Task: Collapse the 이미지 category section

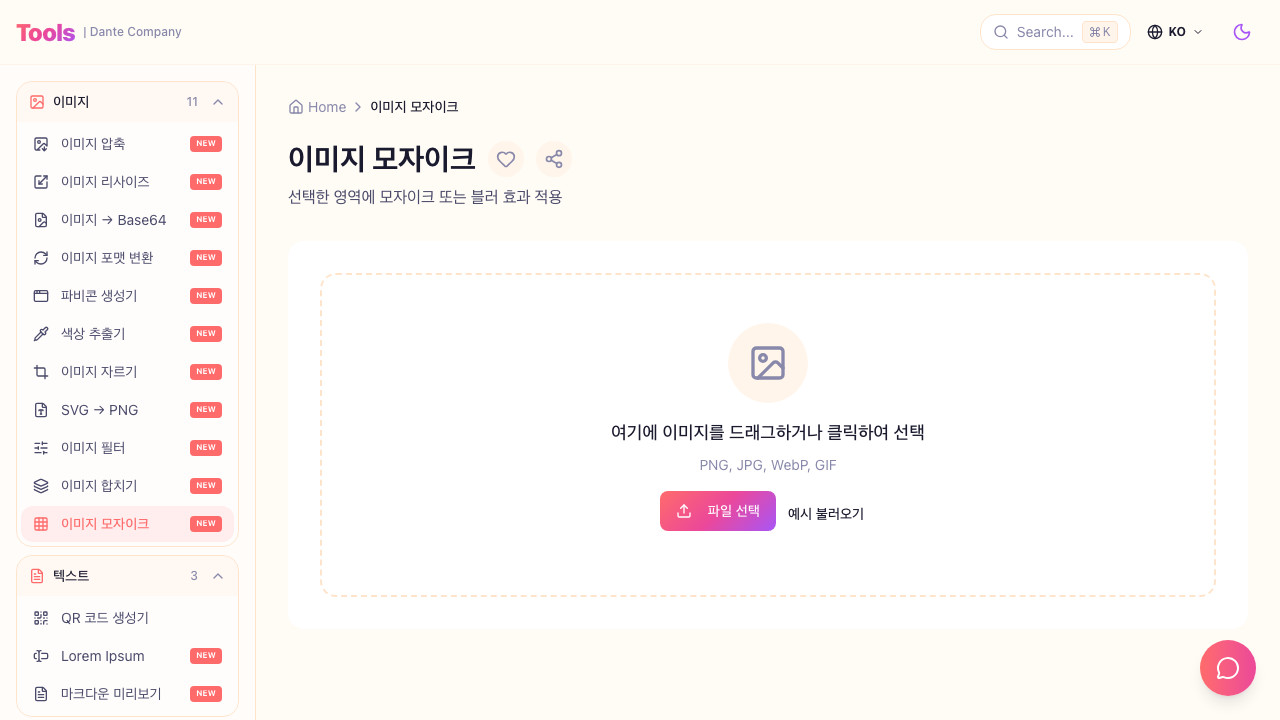Action: pyautogui.click(x=218, y=102)
